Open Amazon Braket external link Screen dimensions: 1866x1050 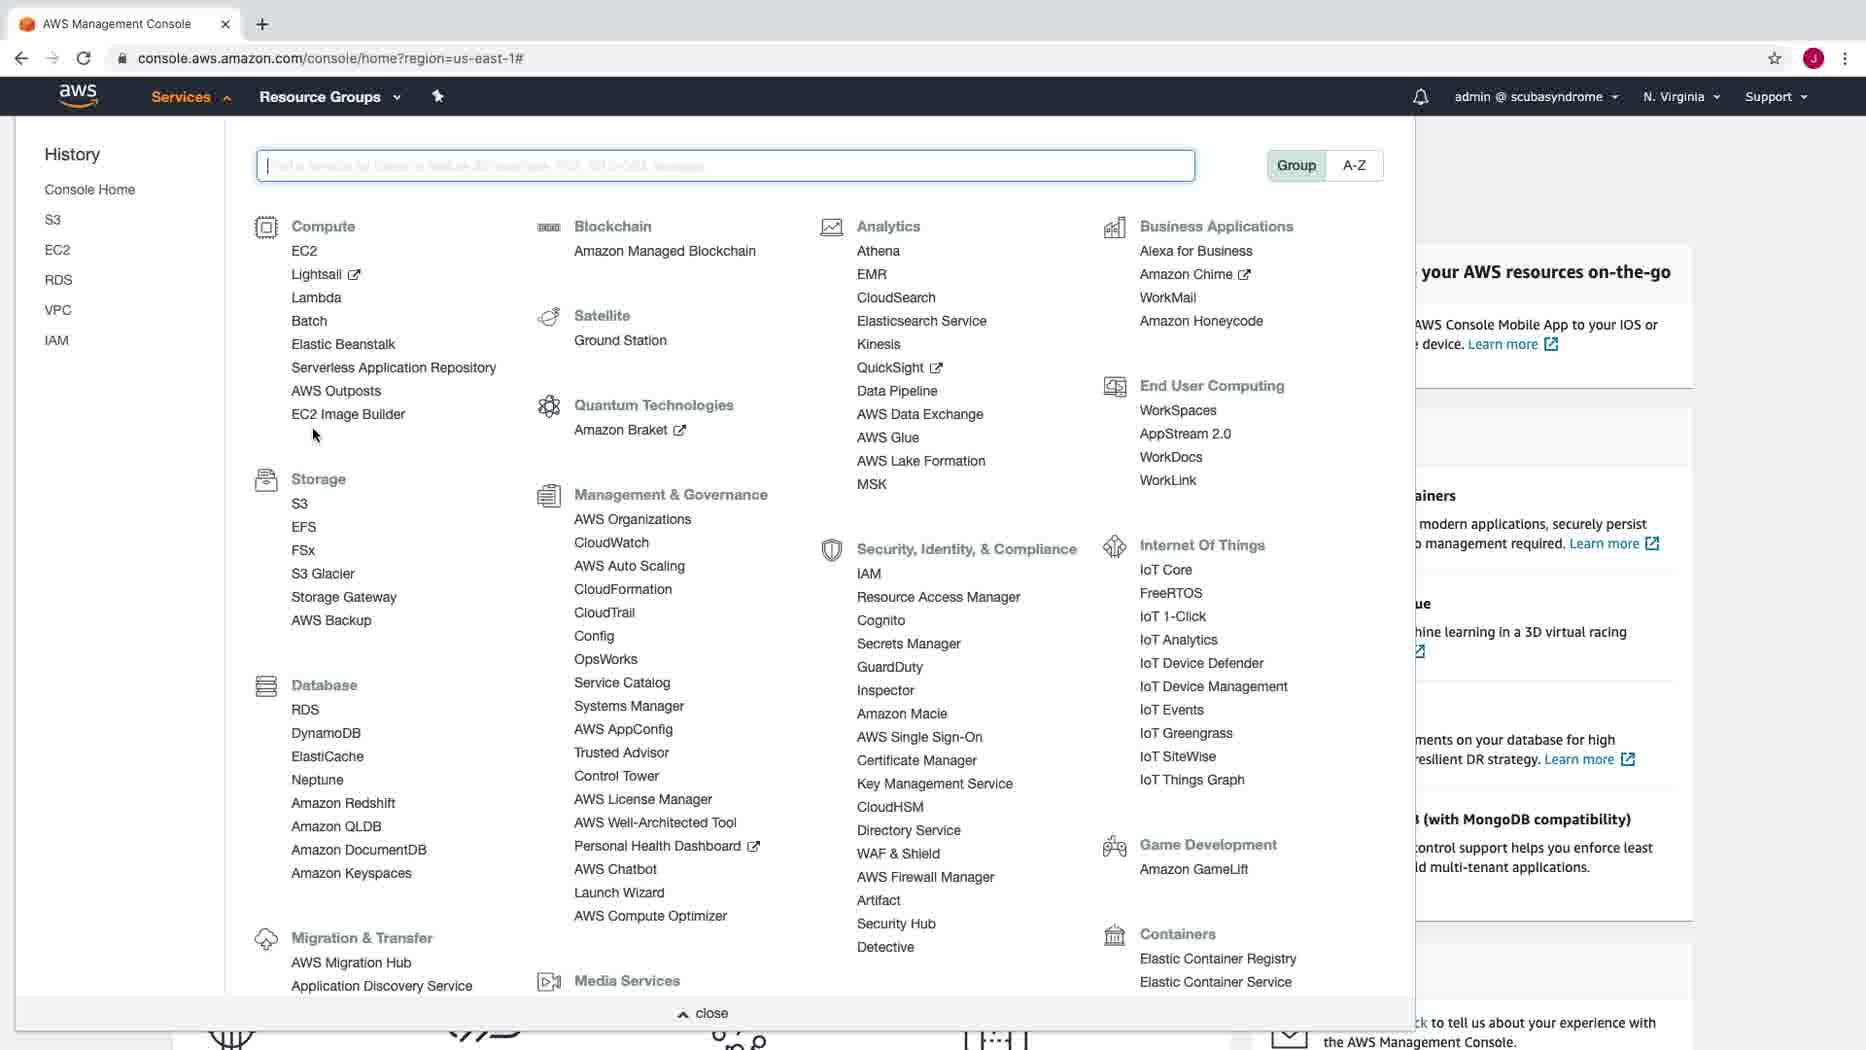tap(630, 430)
